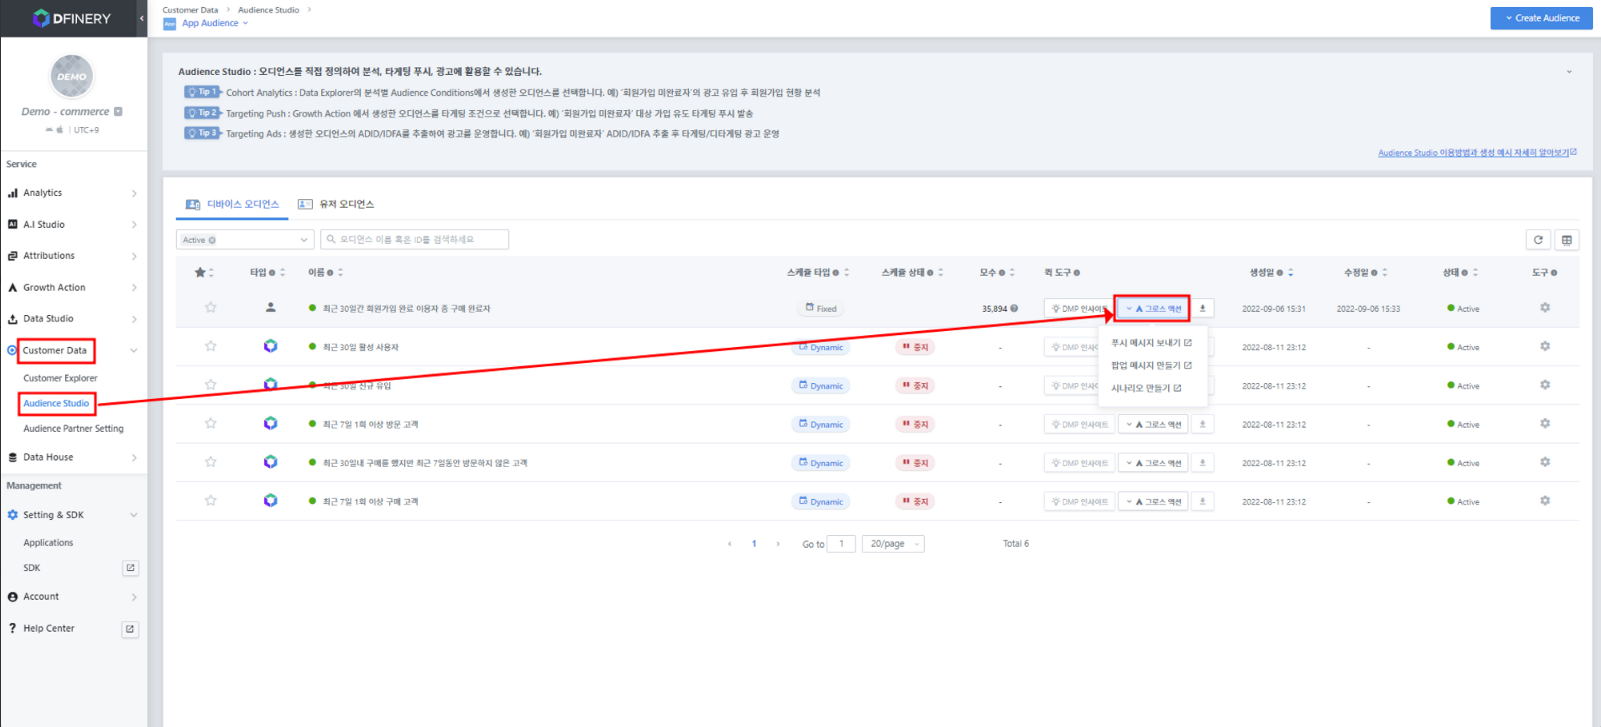
Task: Click the Demo - commerce app info icon
Action: click(x=118, y=111)
